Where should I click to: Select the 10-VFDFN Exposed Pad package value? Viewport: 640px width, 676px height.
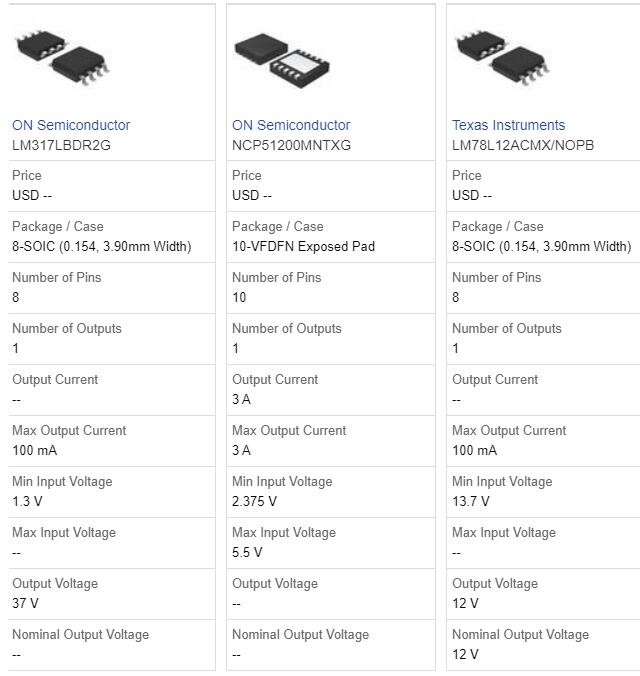[303, 246]
